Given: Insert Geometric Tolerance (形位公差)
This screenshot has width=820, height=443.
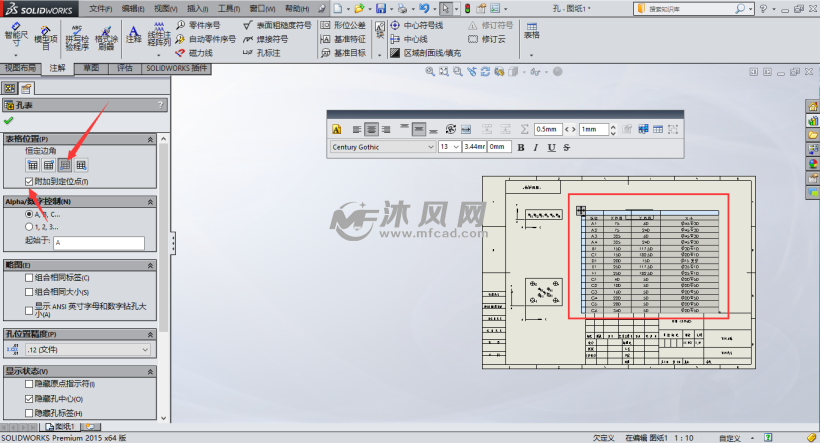Looking at the screenshot, I should coord(343,25).
